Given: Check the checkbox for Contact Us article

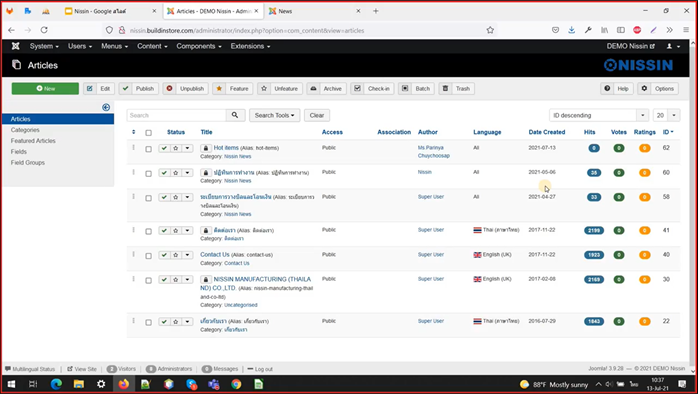Looking at the screenshot, I should click(149, 256).
